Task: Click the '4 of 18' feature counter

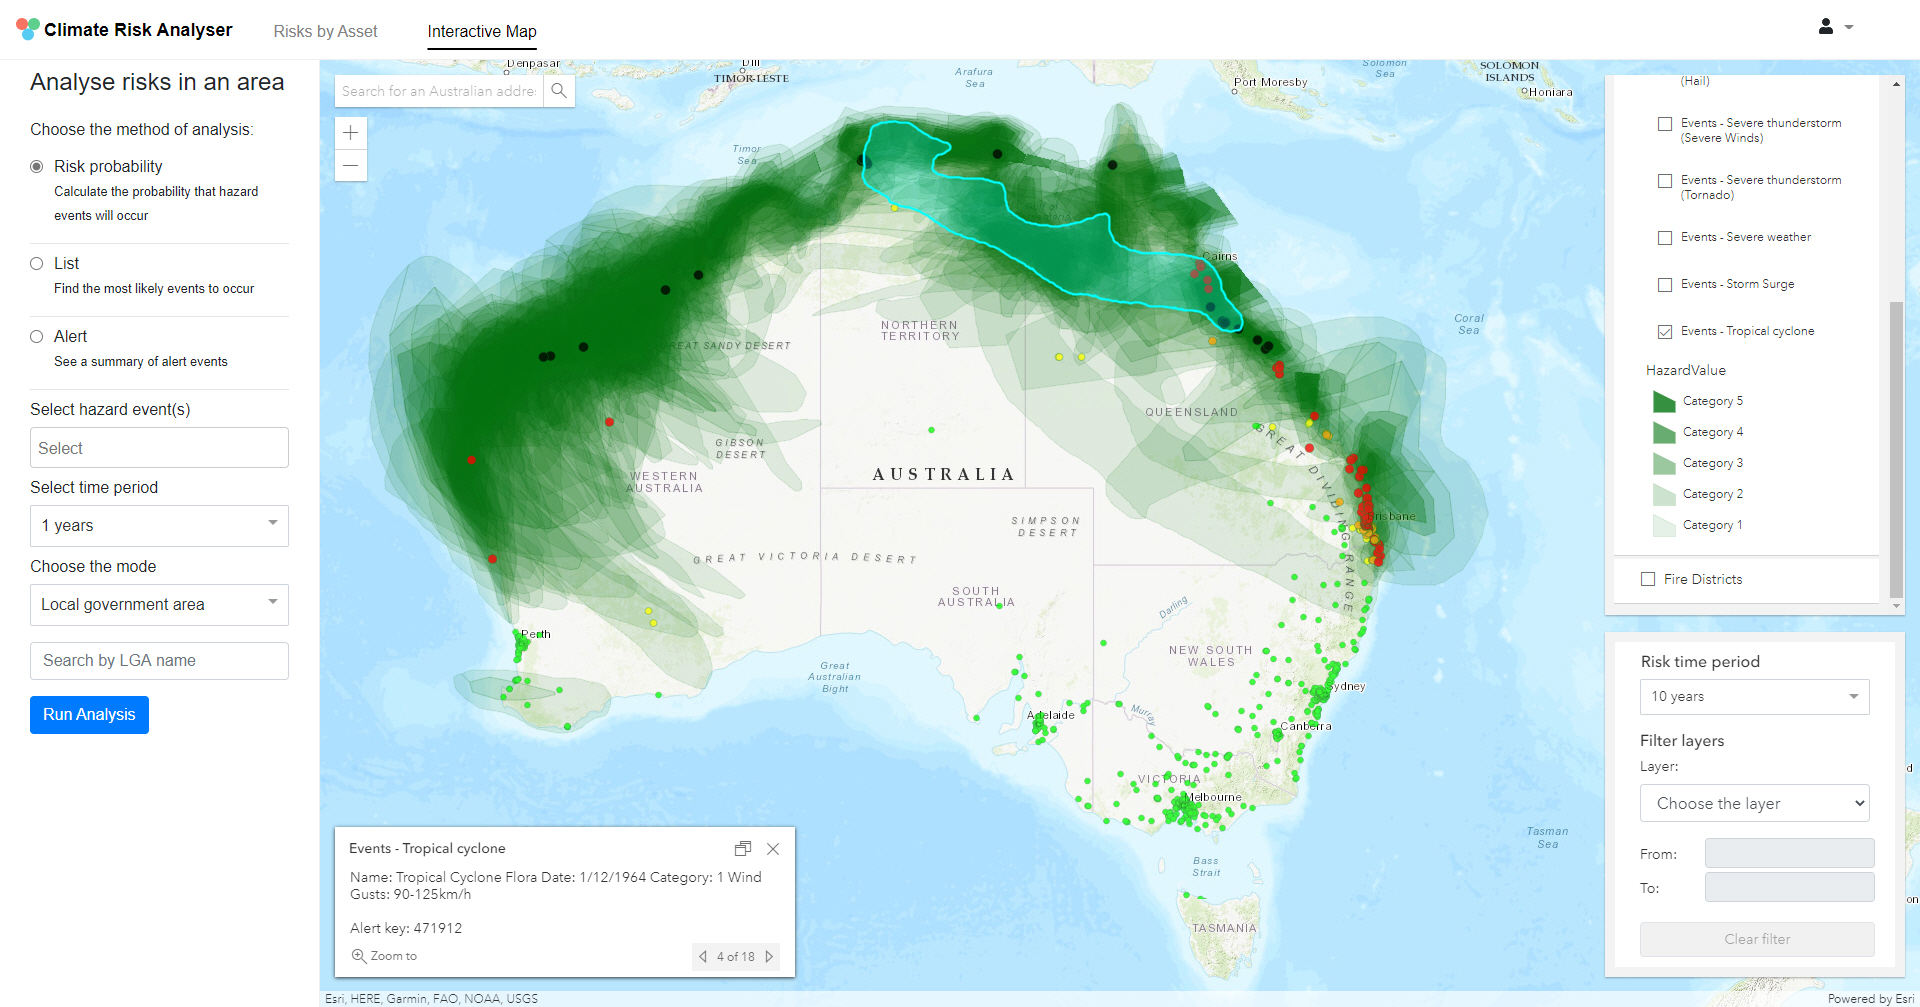Action: click(735, 956)
